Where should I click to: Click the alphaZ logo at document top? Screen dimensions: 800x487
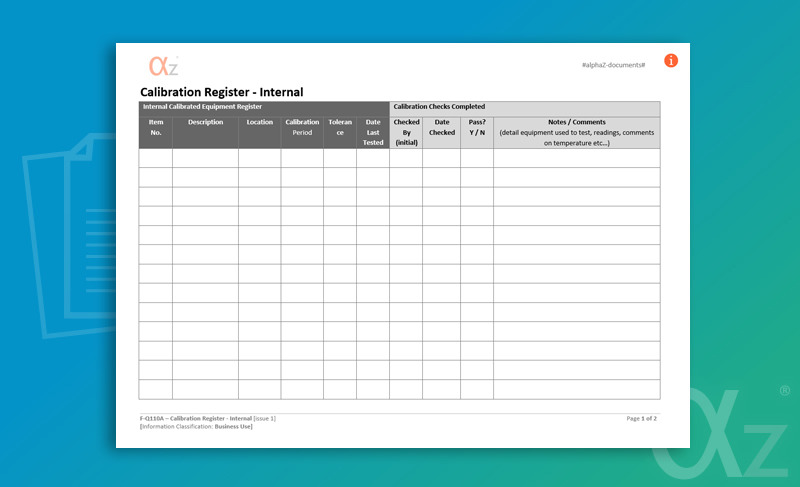[163, 66]
